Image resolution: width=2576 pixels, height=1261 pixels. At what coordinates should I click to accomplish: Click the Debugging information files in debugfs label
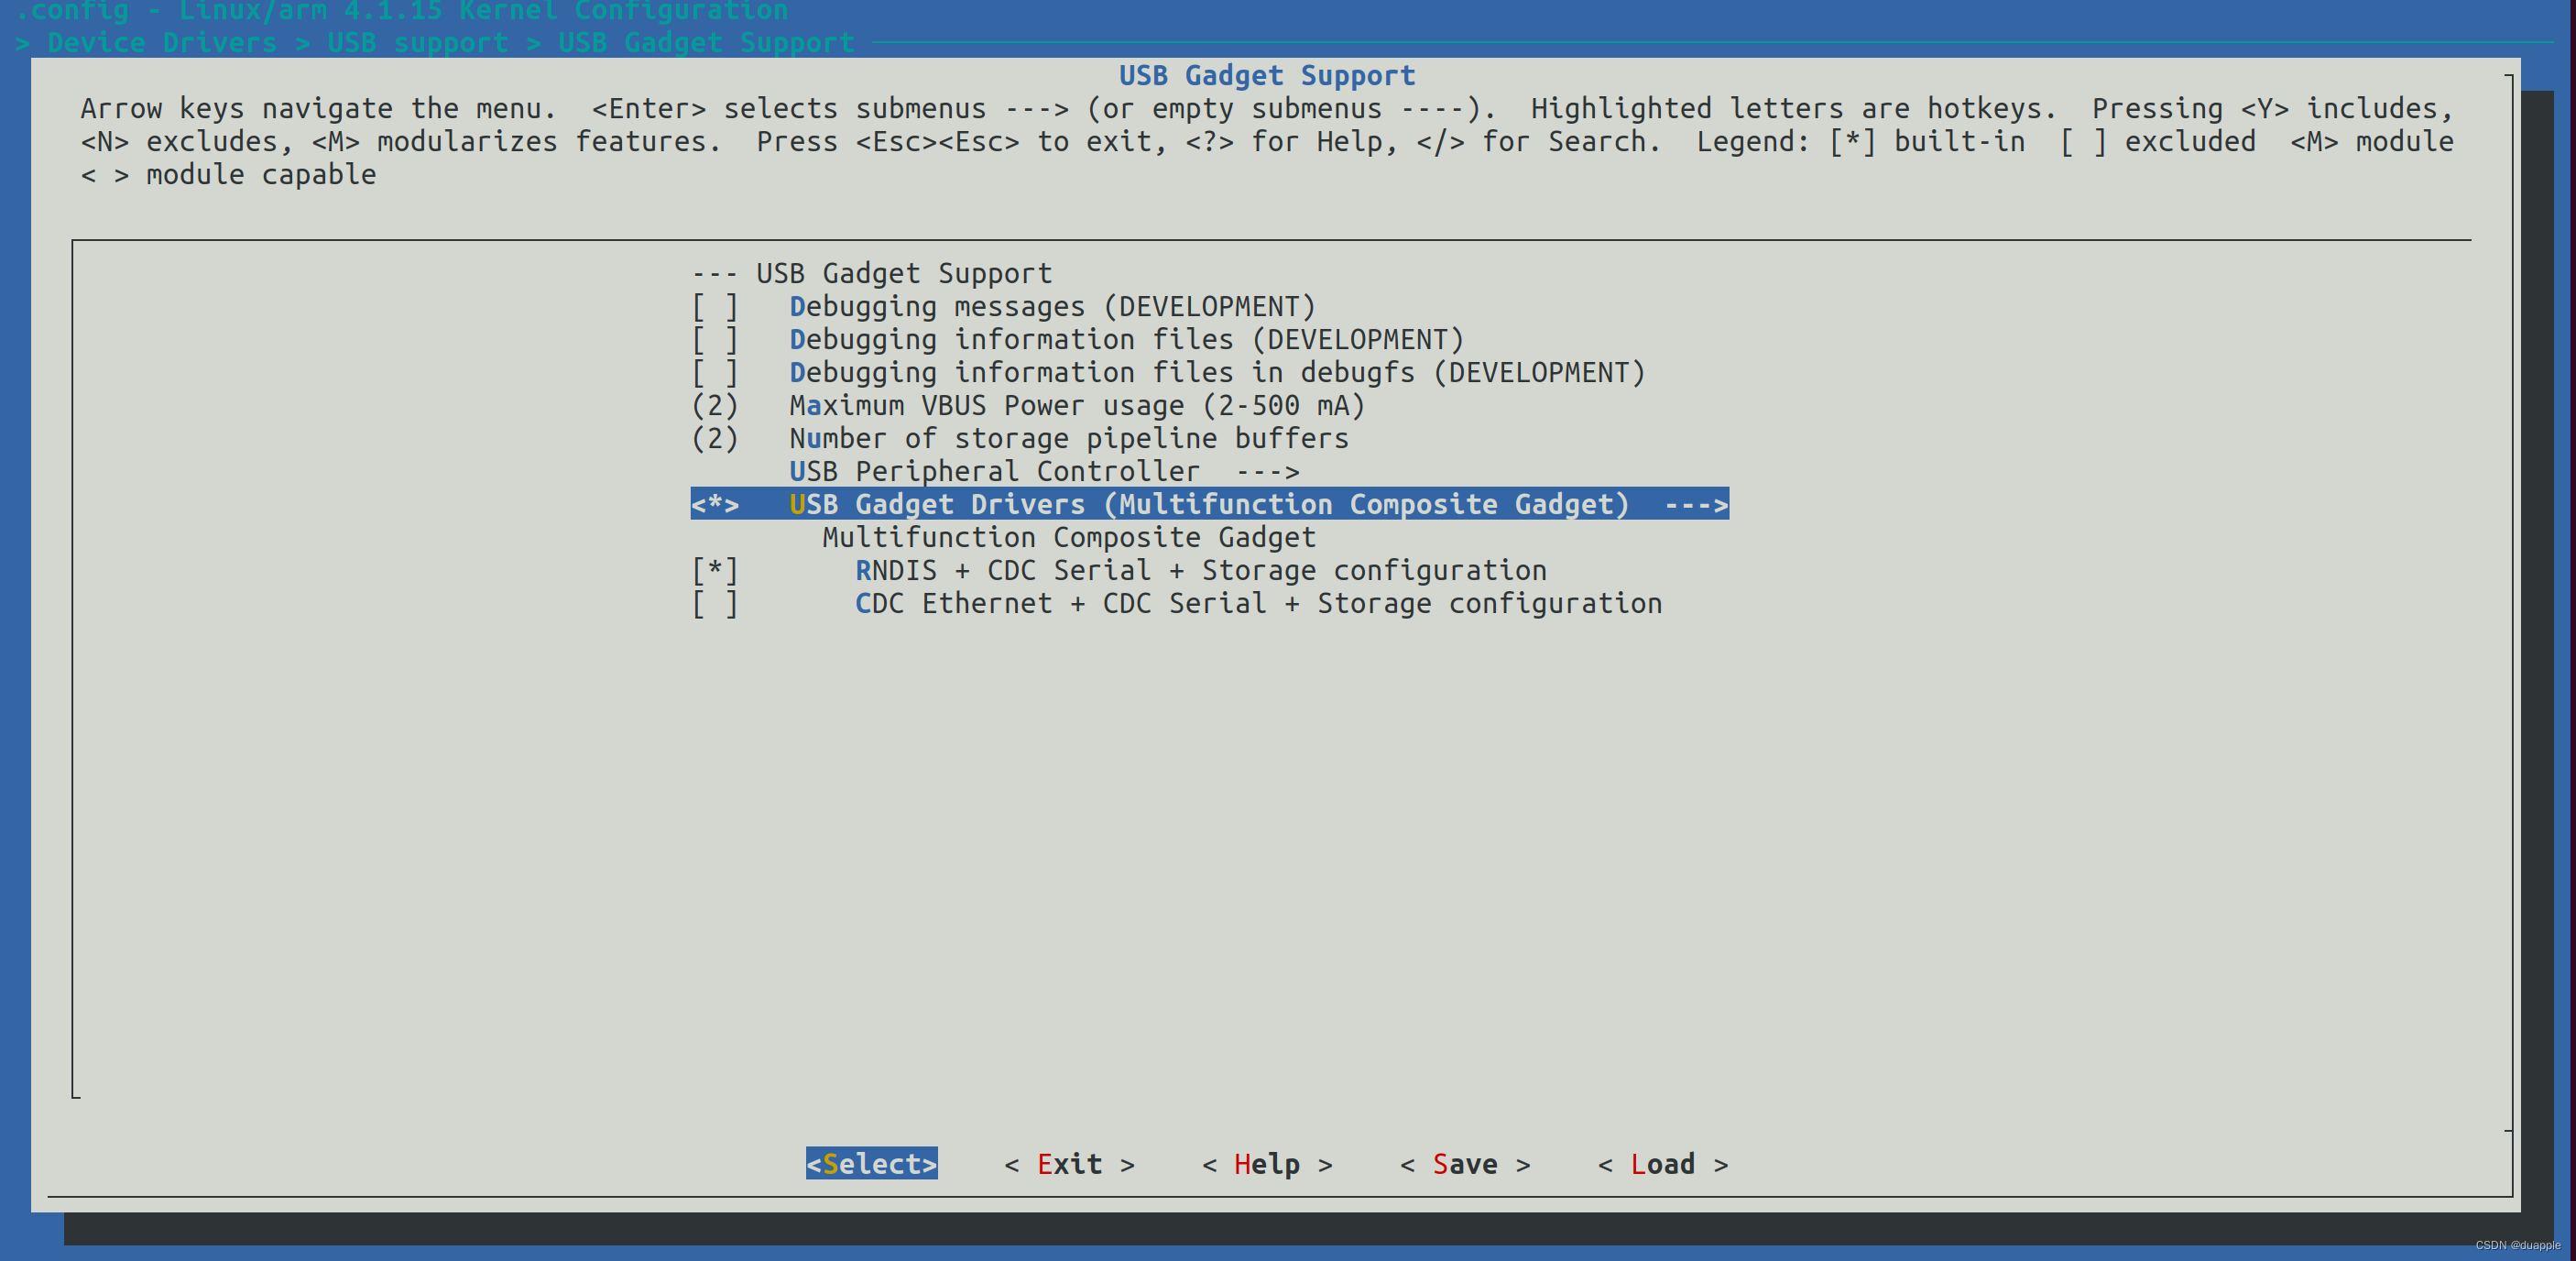1217,373
